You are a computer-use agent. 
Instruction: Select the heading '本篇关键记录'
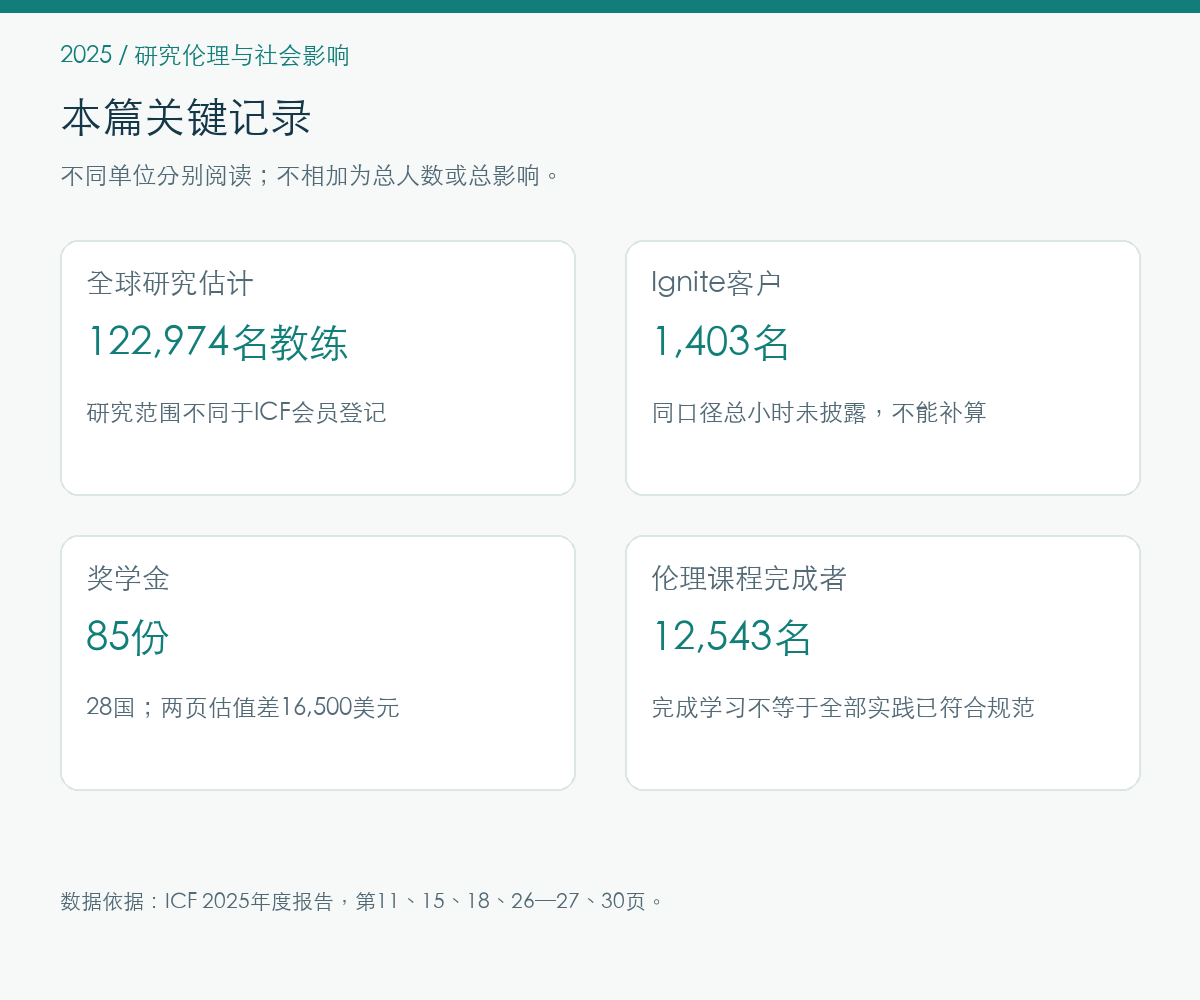[186, 118]
